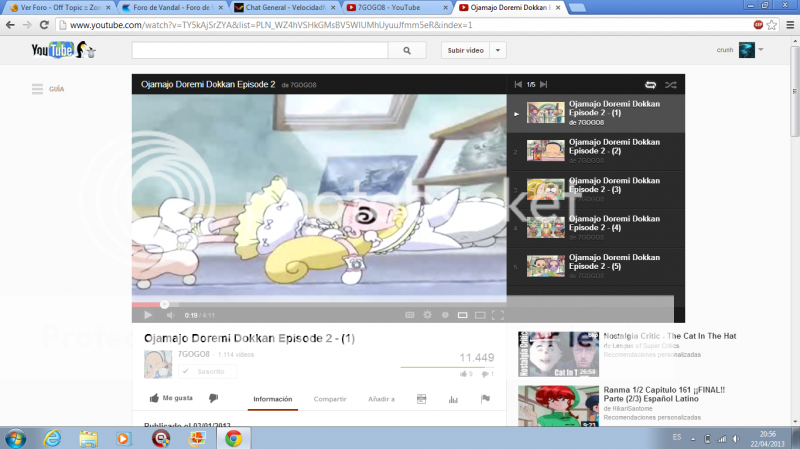Viewport: 800px width, 449px height.
Task: Go to previous playlist video
Action: pos(518,84)
